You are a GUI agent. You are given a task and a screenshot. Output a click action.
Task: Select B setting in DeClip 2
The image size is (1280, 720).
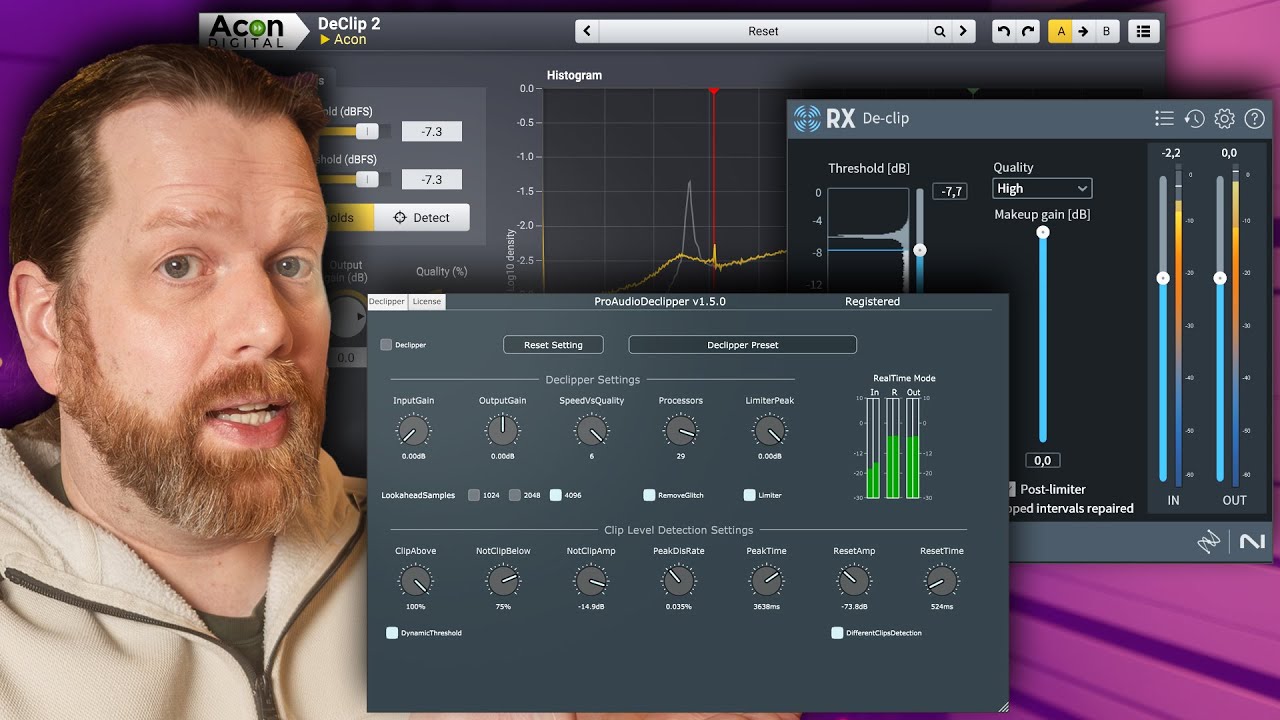[x=1106, y=31]
